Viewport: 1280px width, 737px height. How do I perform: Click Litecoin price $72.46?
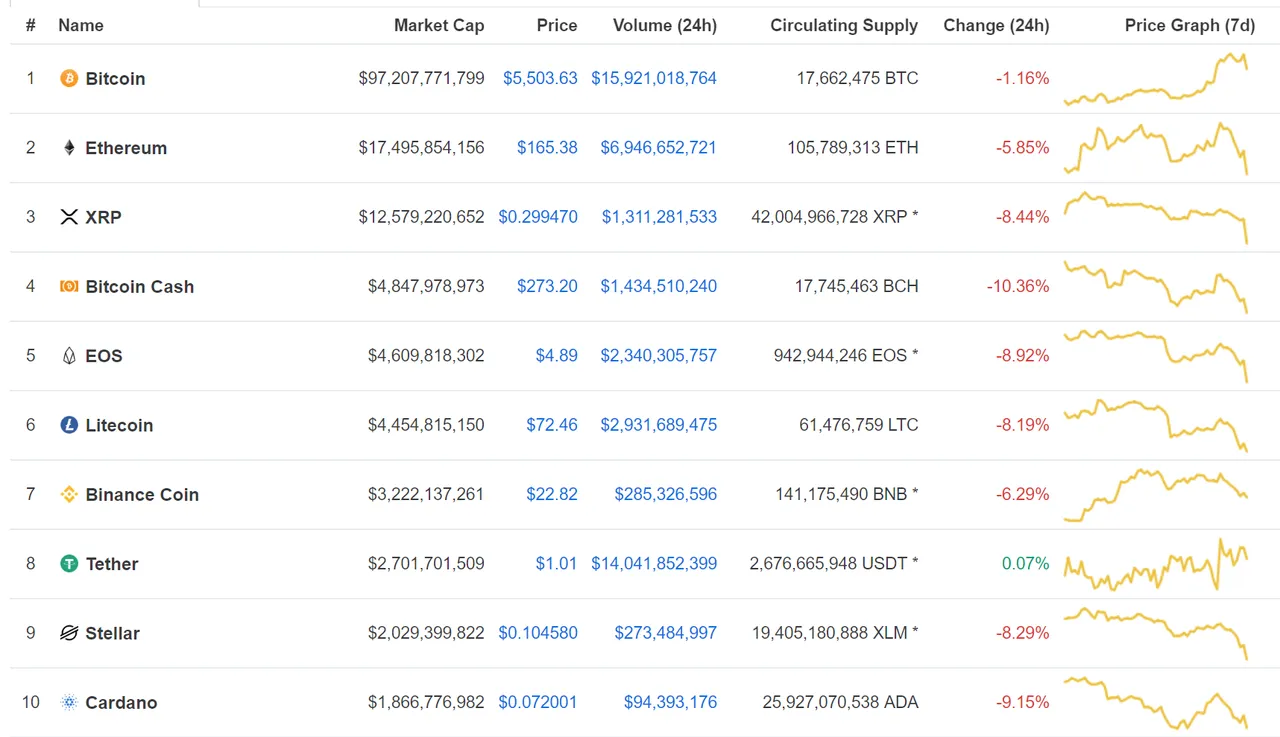pos(552,425)
